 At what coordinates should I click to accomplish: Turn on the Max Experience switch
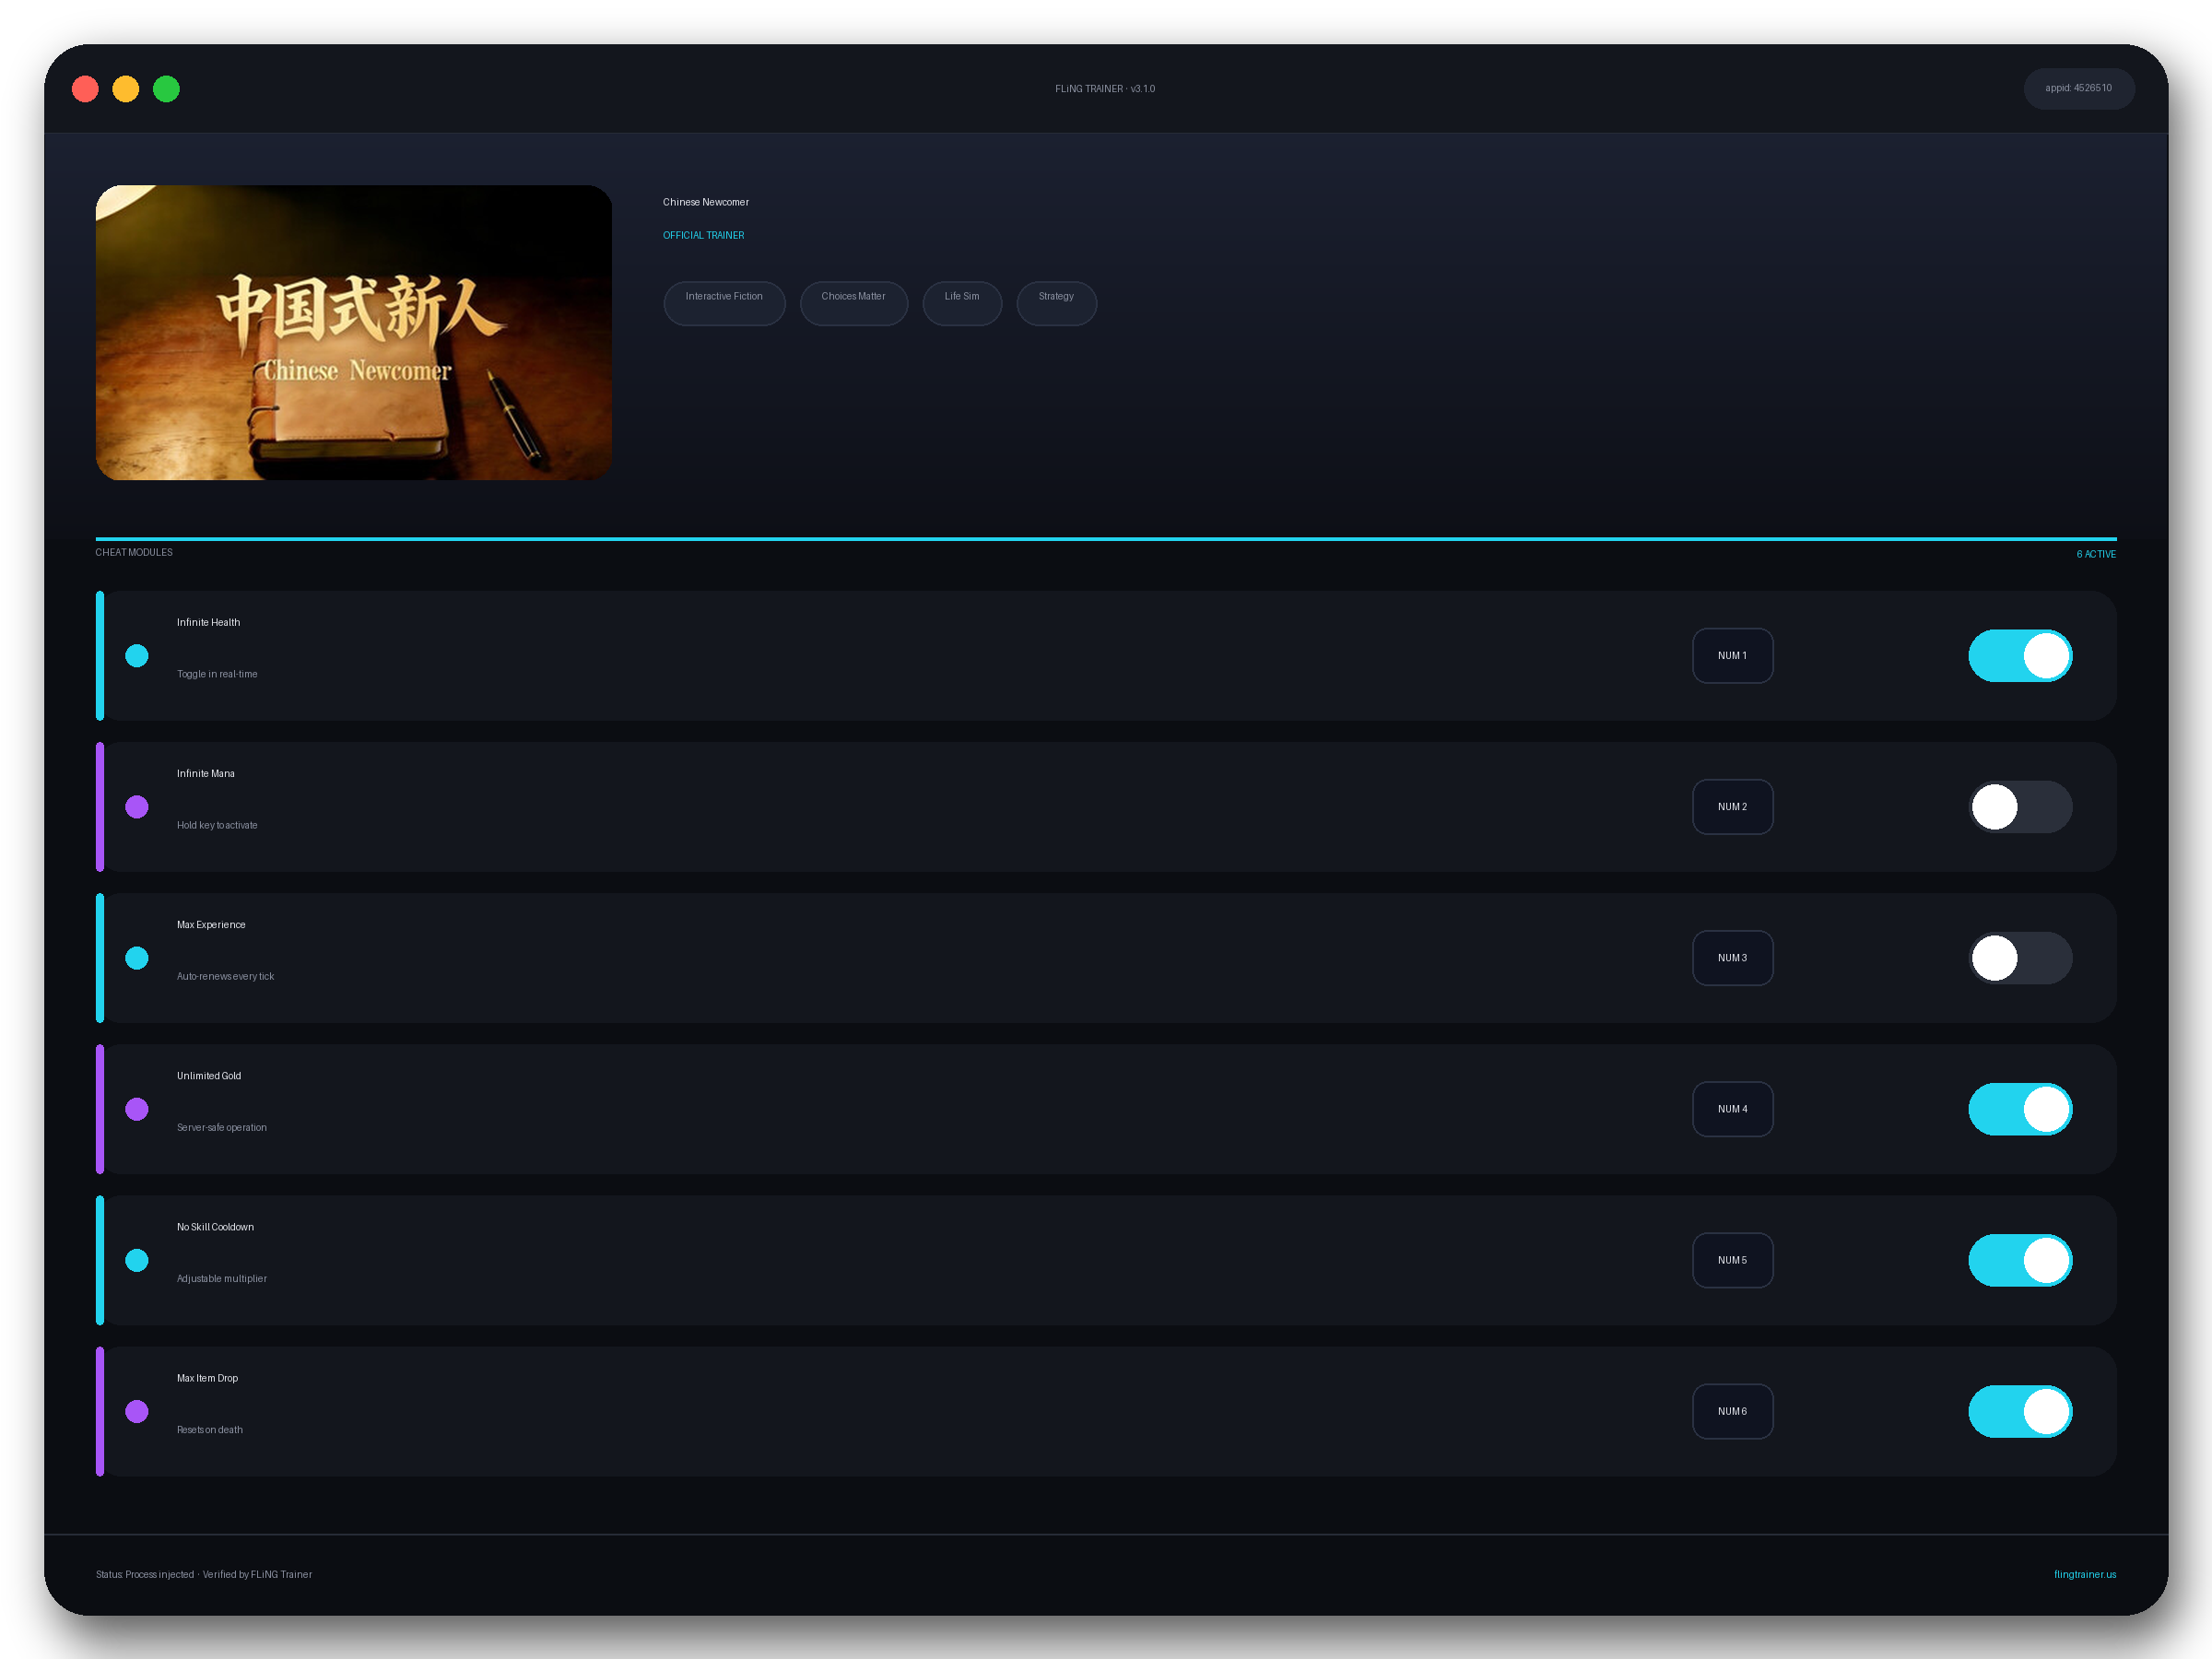click(2020, 957)
